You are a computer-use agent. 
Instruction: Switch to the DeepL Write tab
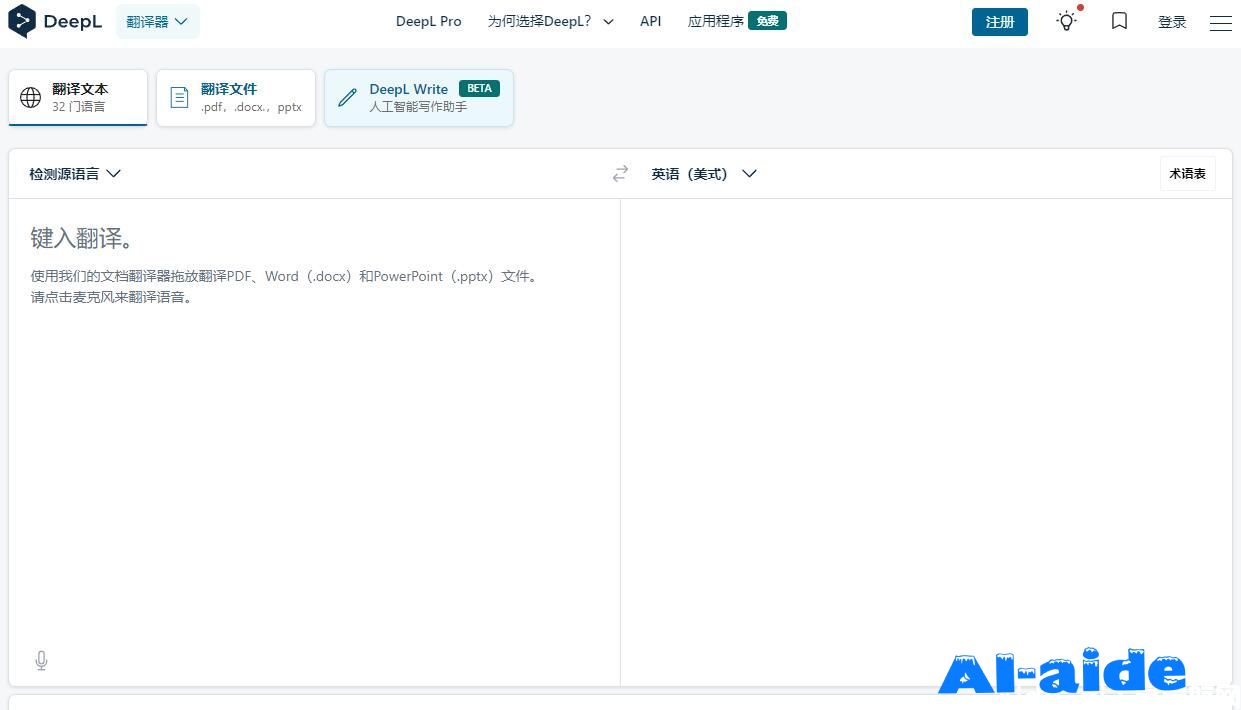click(x=419, y=97)
